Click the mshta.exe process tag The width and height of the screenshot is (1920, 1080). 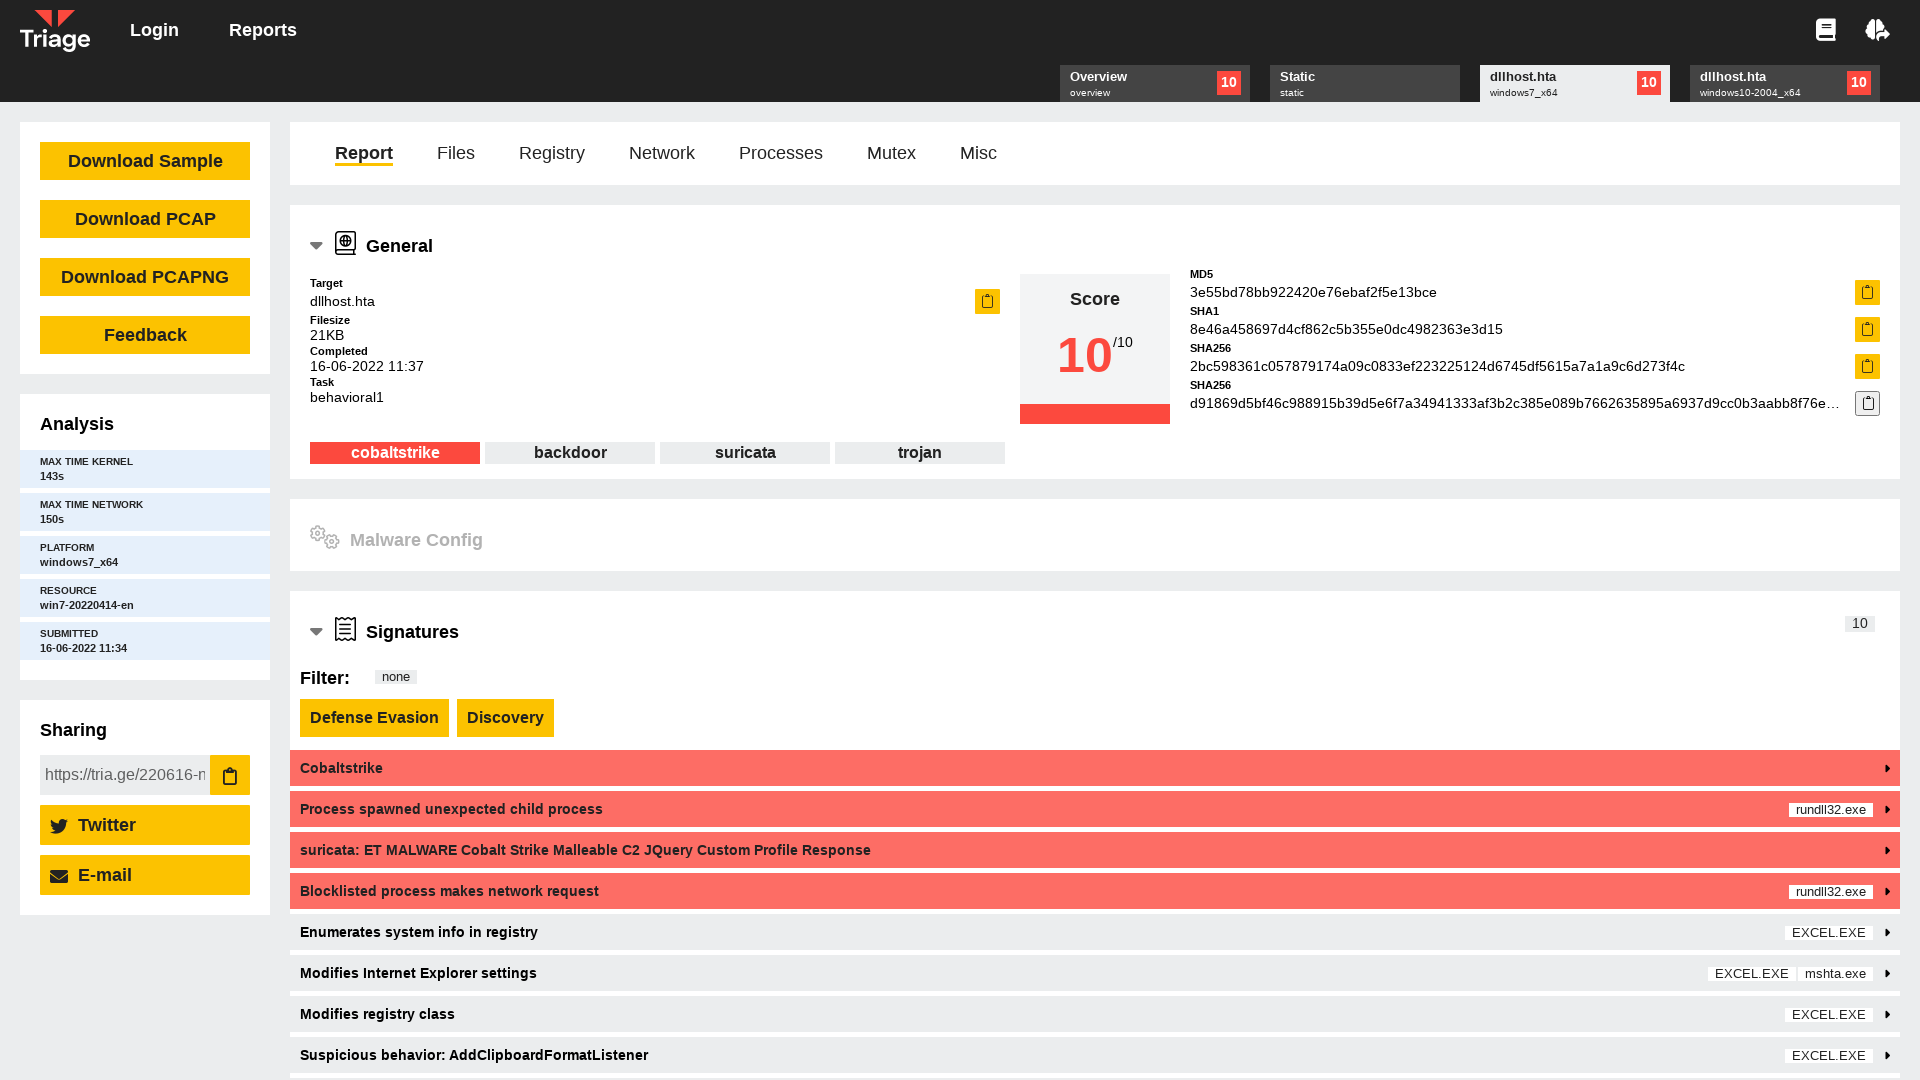click(1835, 974)
